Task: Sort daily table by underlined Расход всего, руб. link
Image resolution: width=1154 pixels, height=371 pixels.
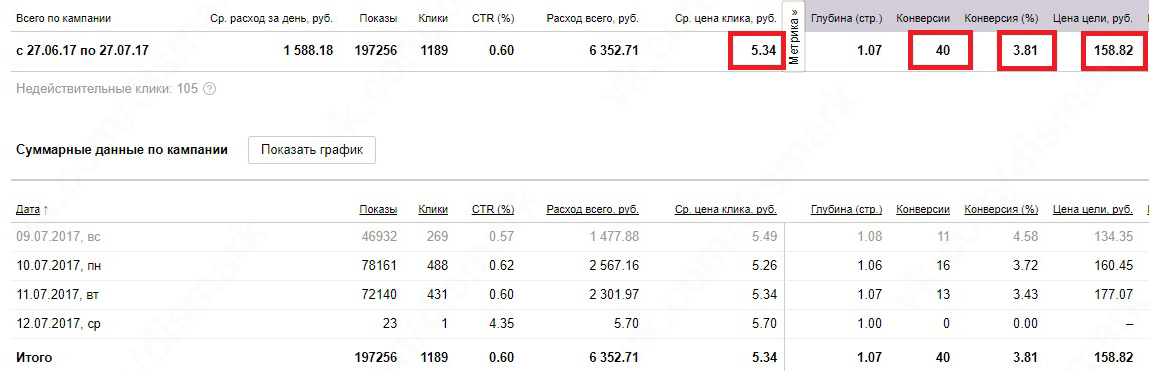Action: pyautogui.click(x=592, y=210)
